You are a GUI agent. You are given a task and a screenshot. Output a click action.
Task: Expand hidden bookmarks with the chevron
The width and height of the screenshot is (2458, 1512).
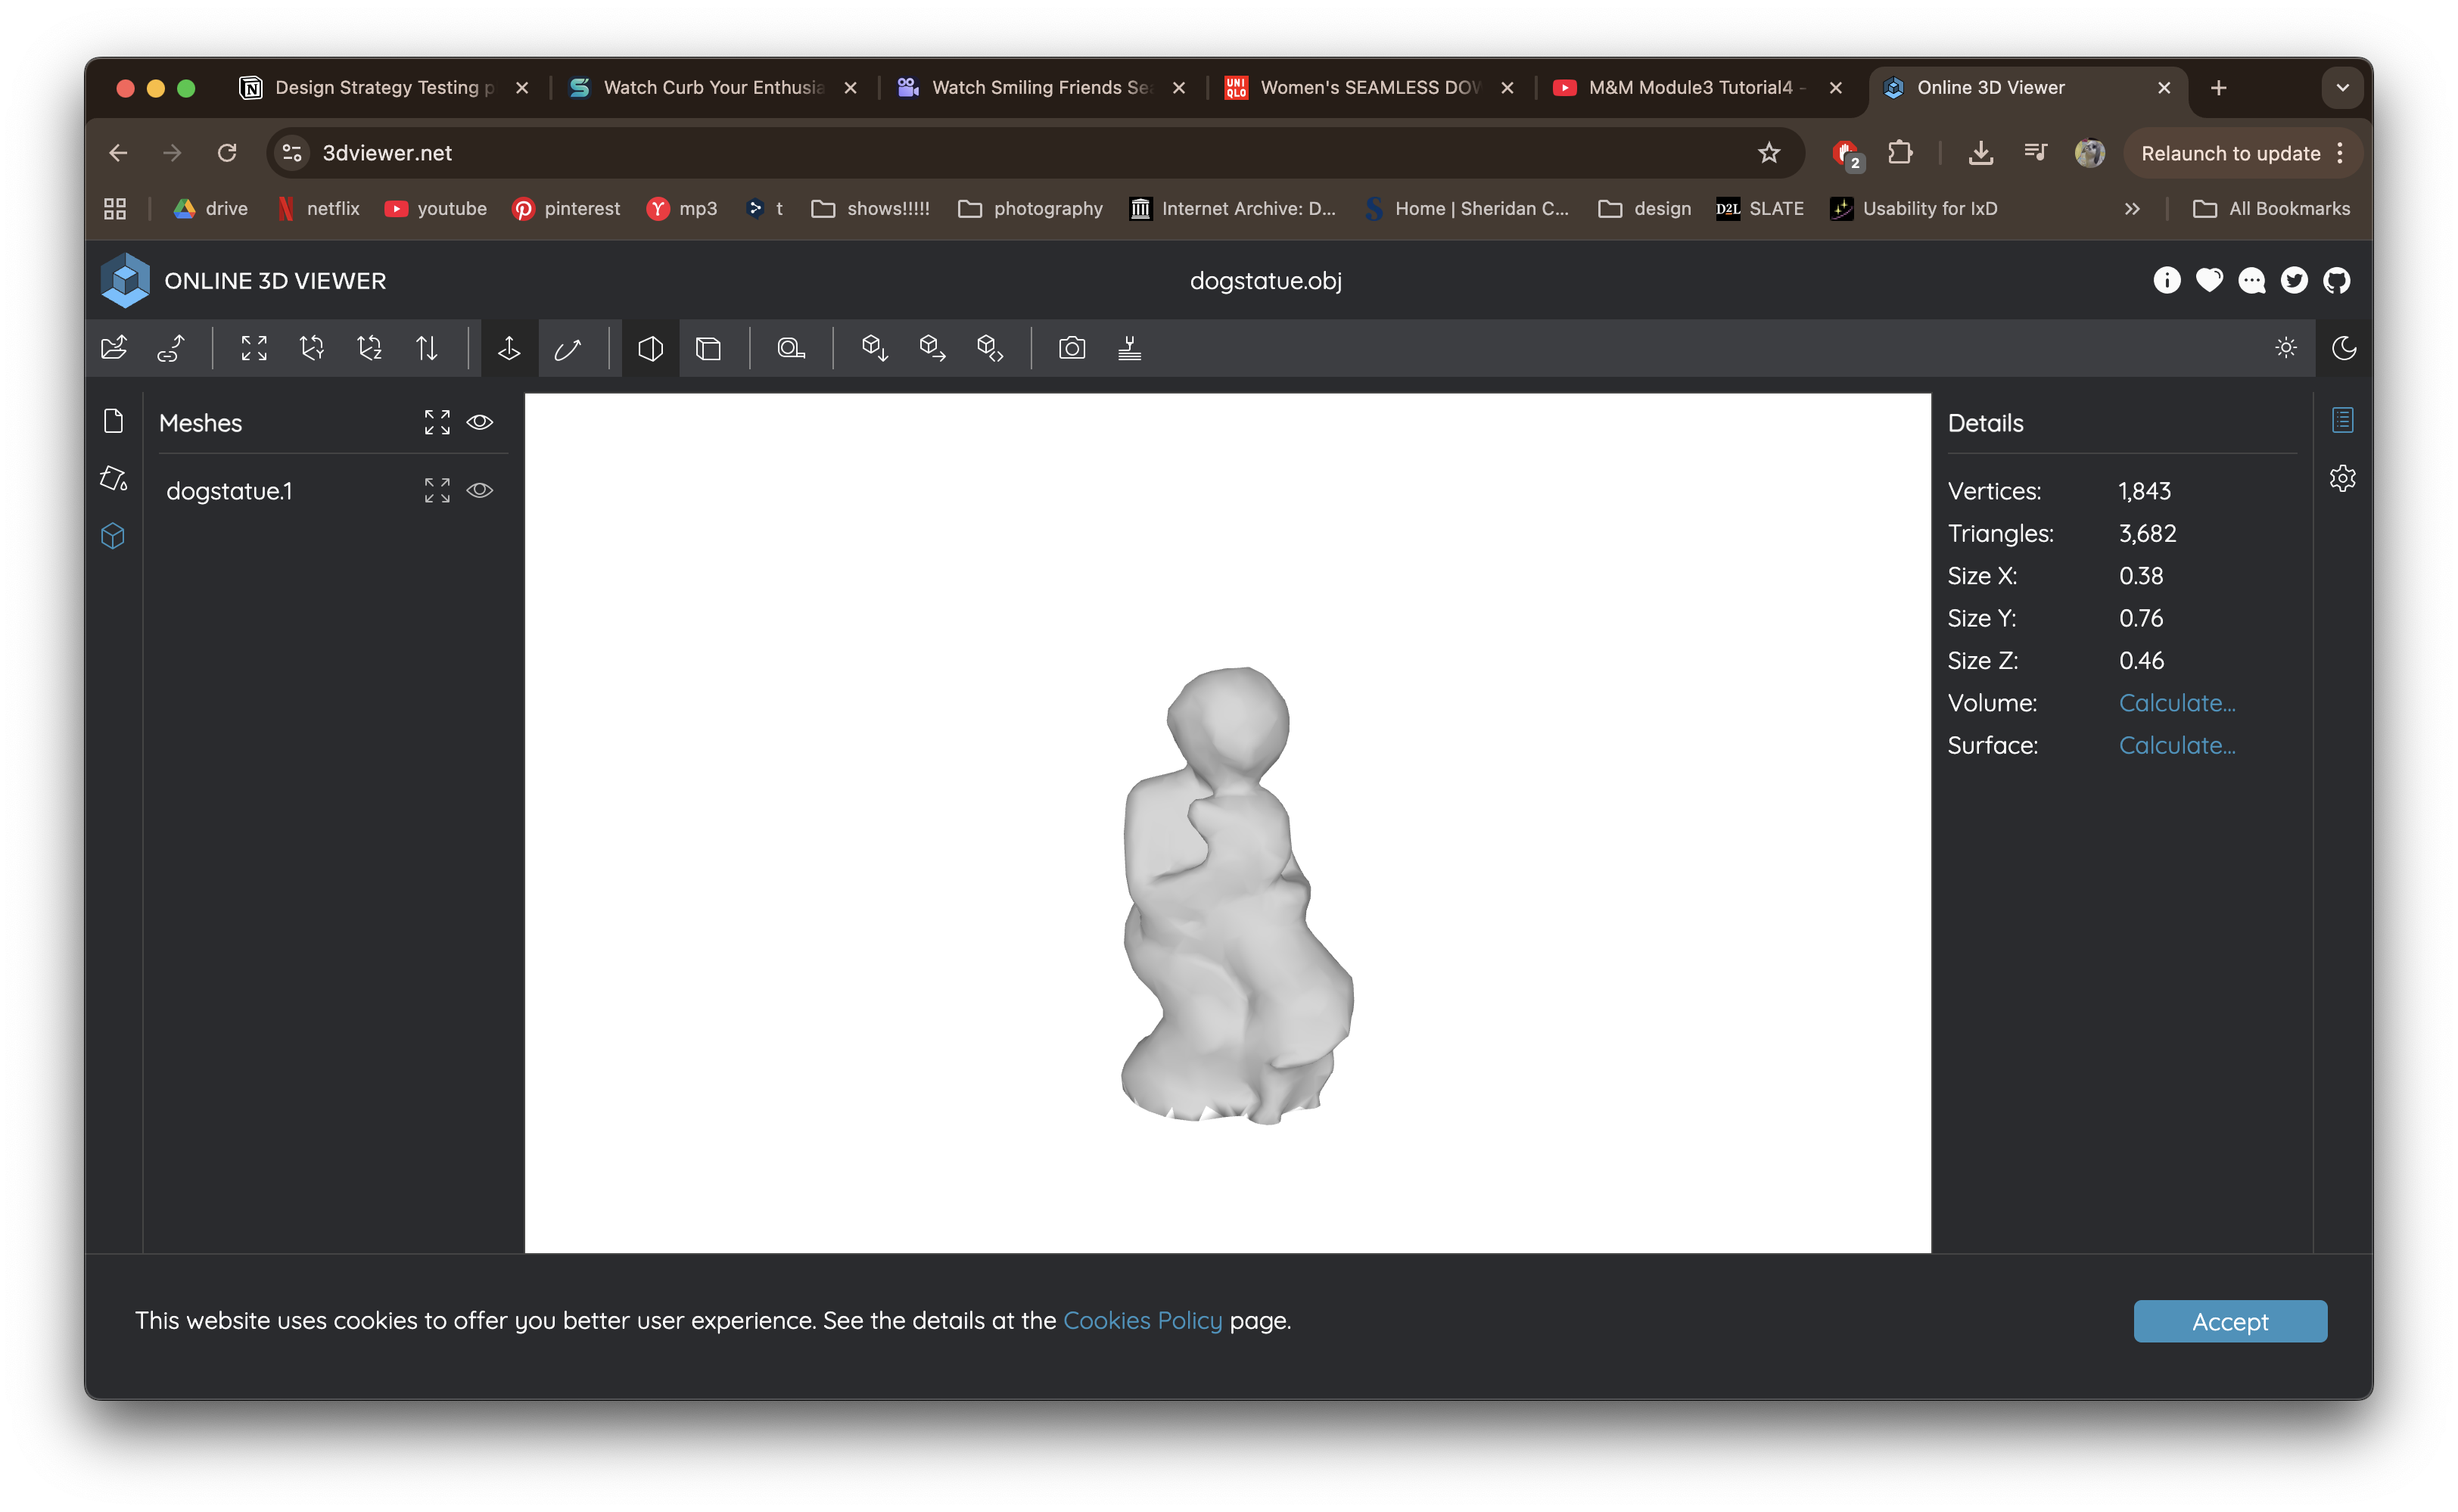2132,208
